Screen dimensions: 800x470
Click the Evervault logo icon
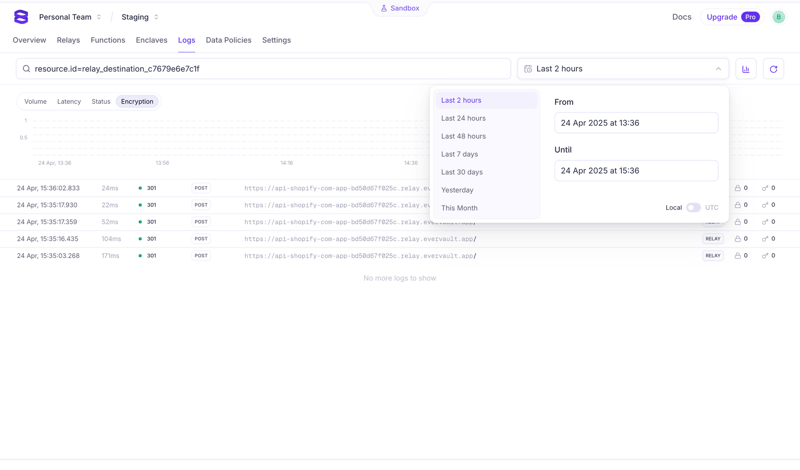21,17
